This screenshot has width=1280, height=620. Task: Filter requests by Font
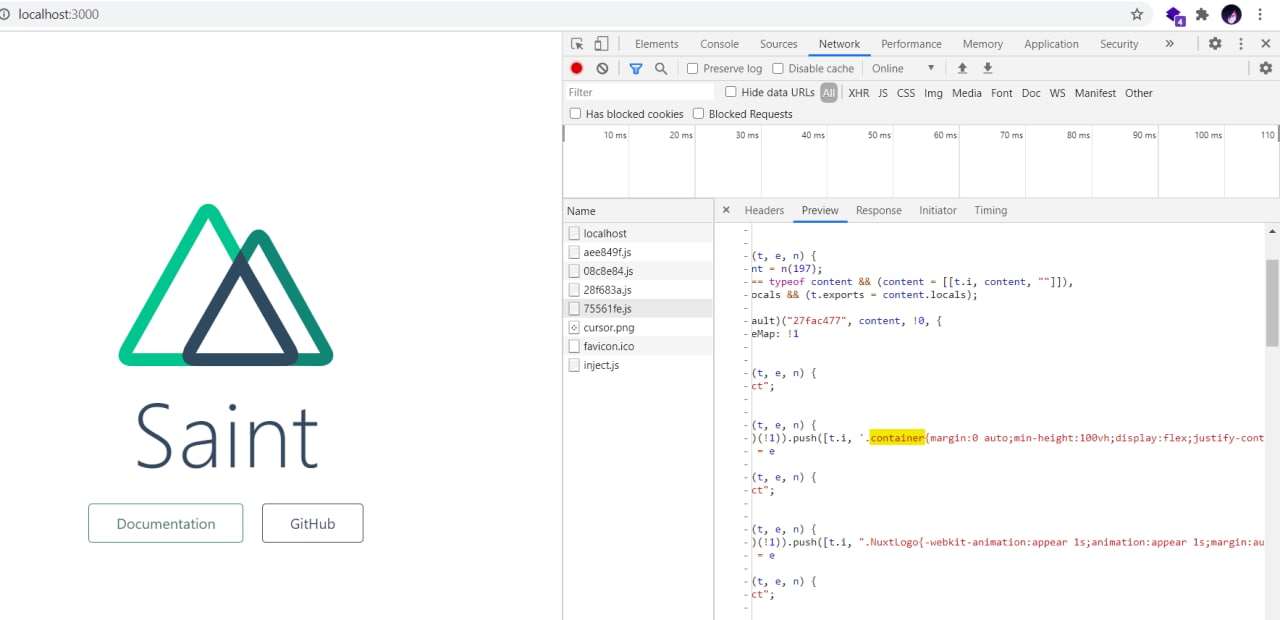[1001, 93]
